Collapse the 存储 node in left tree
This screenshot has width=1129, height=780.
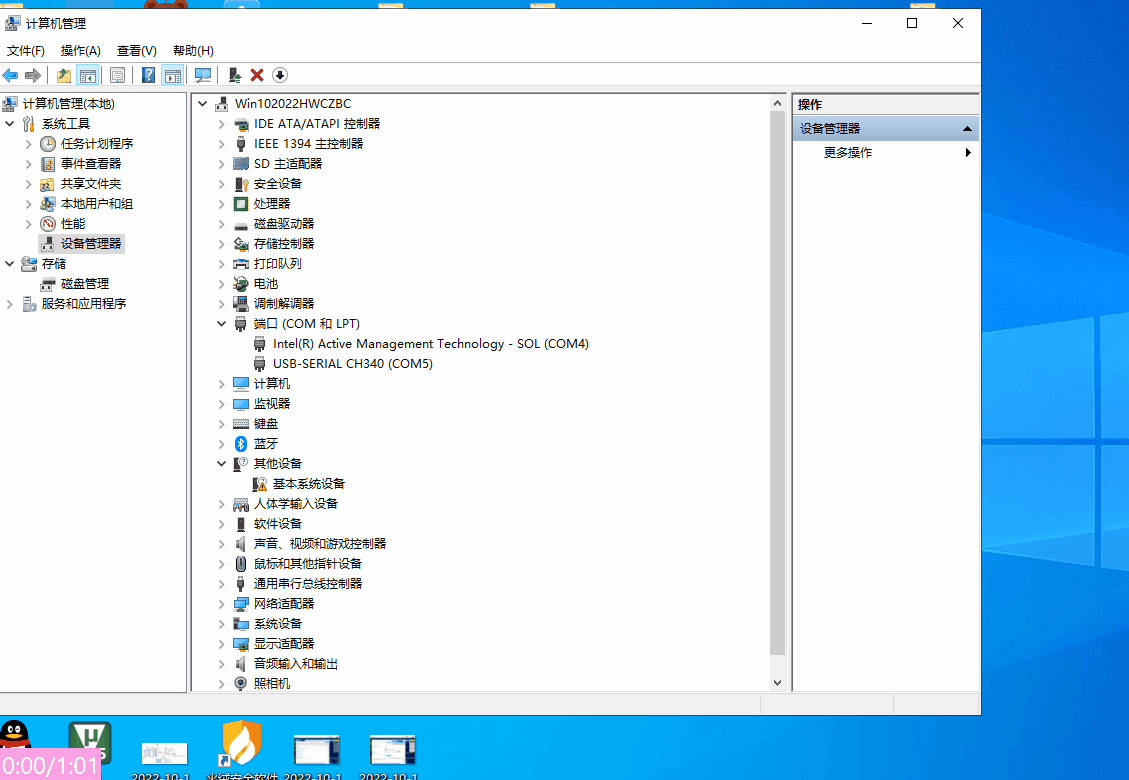click(x=10, y=264)
